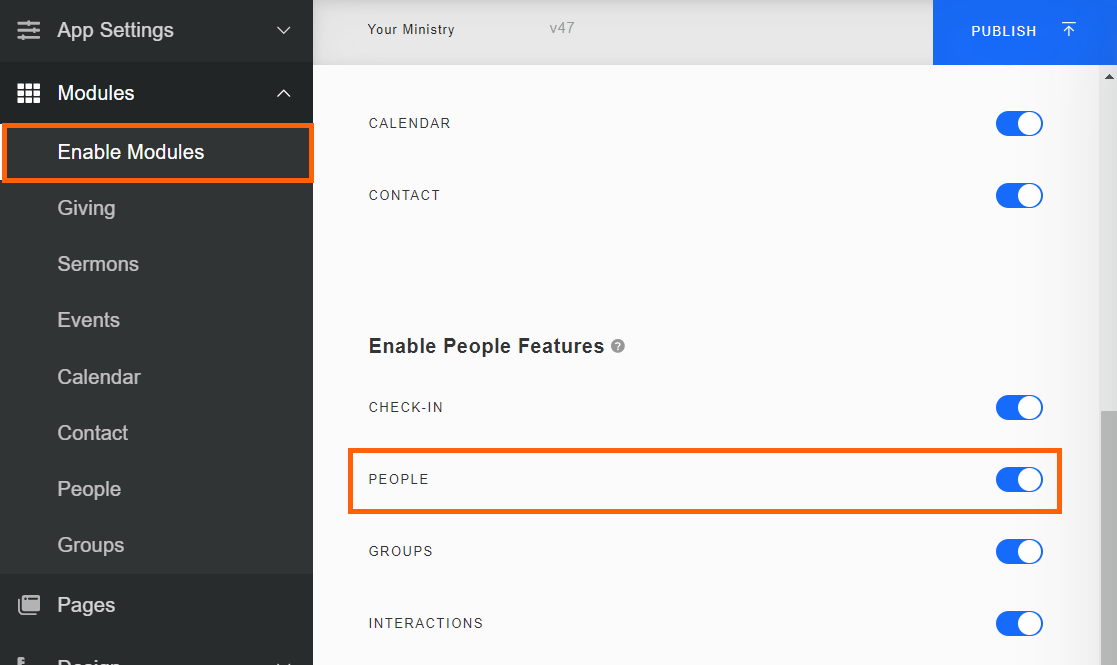Click the upload arrow inside the Publish button
Image resolution: width=1117 pixels, height=665 pixels.
[1069, 31]
